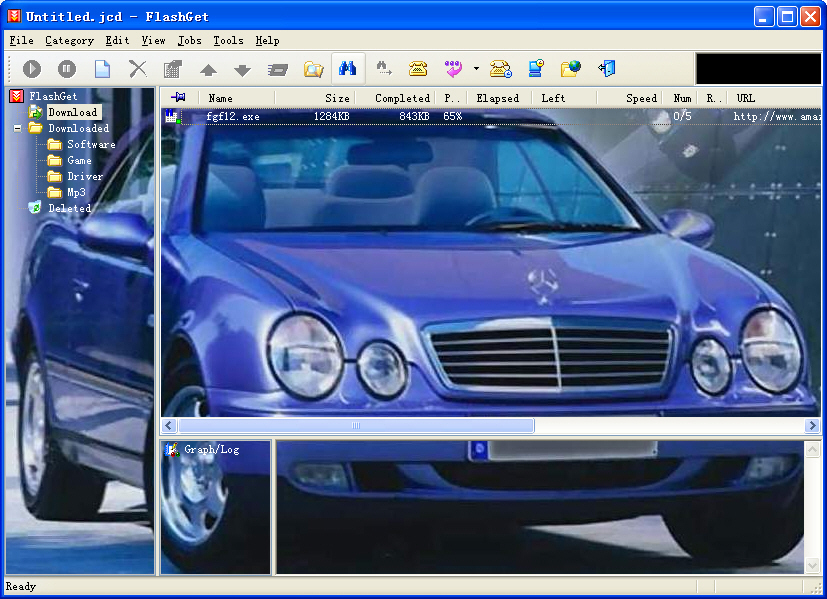Screen dimensions: 827x599
Task: Open the Category menu
Action: 69,41
